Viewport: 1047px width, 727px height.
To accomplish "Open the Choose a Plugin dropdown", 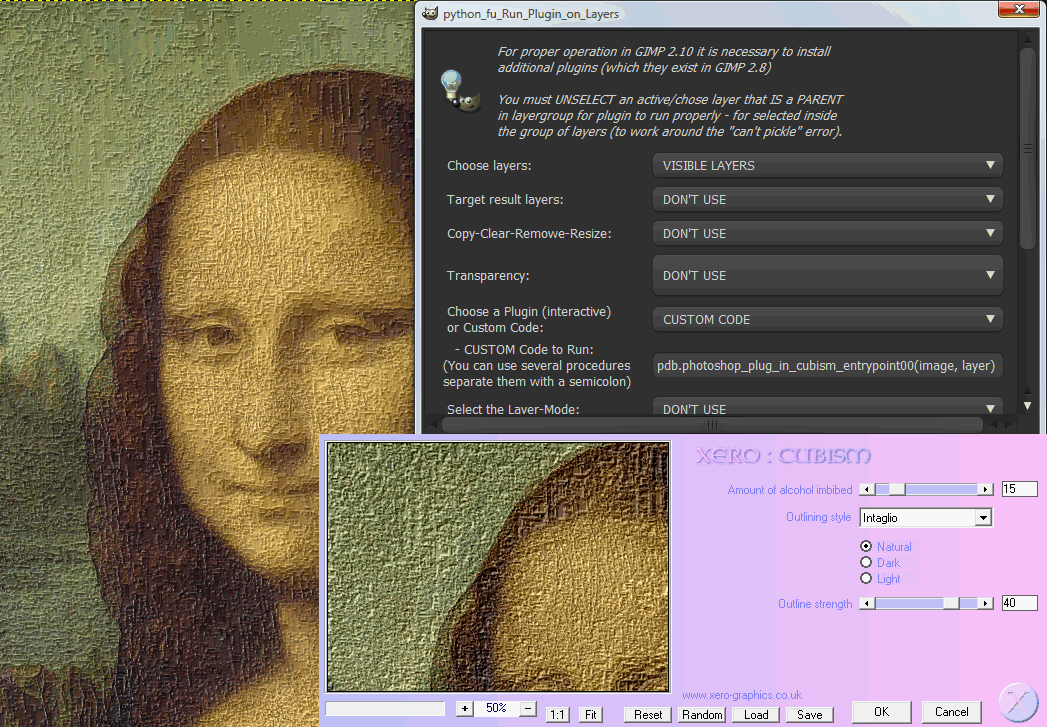I will (827, 319).
